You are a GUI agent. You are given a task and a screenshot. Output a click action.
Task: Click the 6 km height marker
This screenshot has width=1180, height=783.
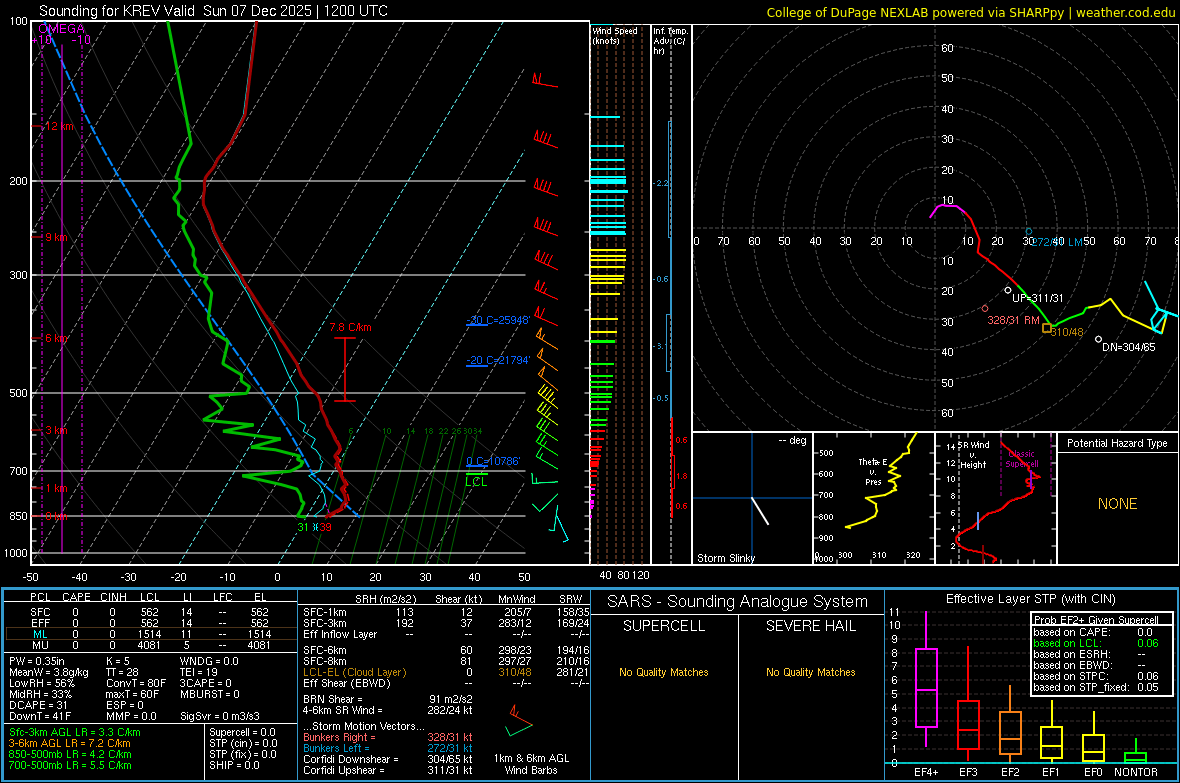[56, 338]
